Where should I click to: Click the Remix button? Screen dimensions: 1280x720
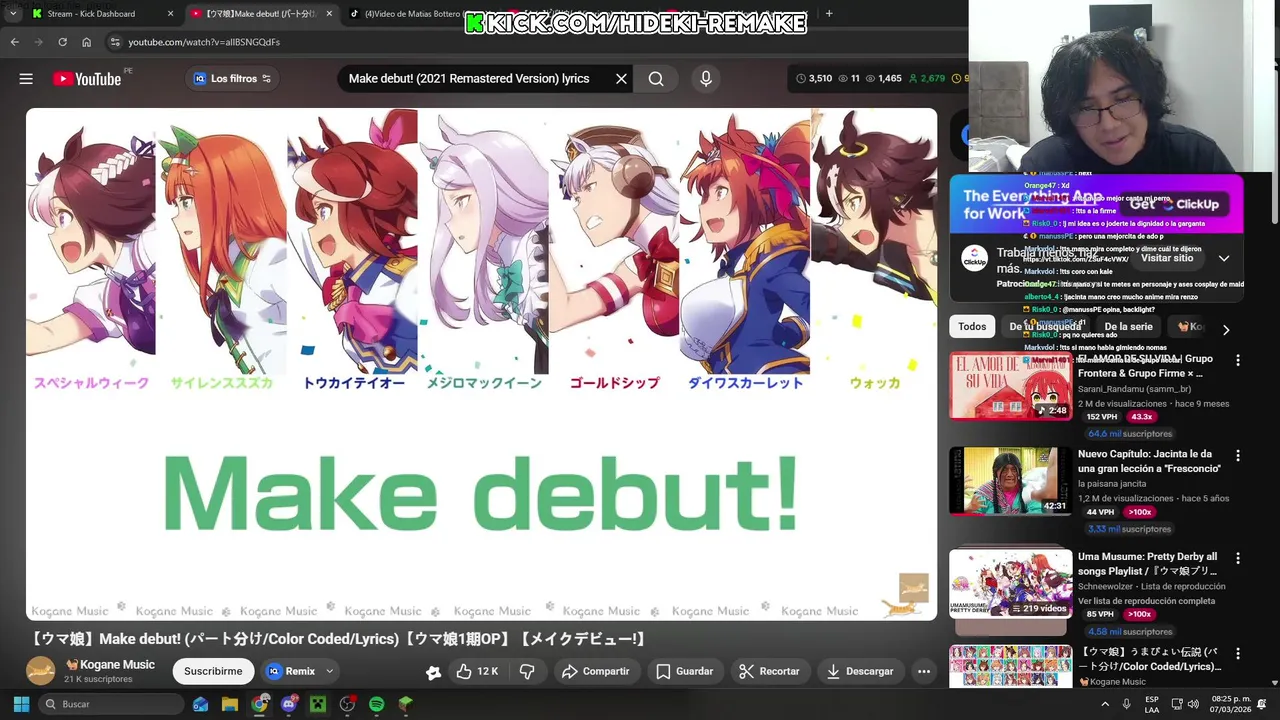point(291,671)
